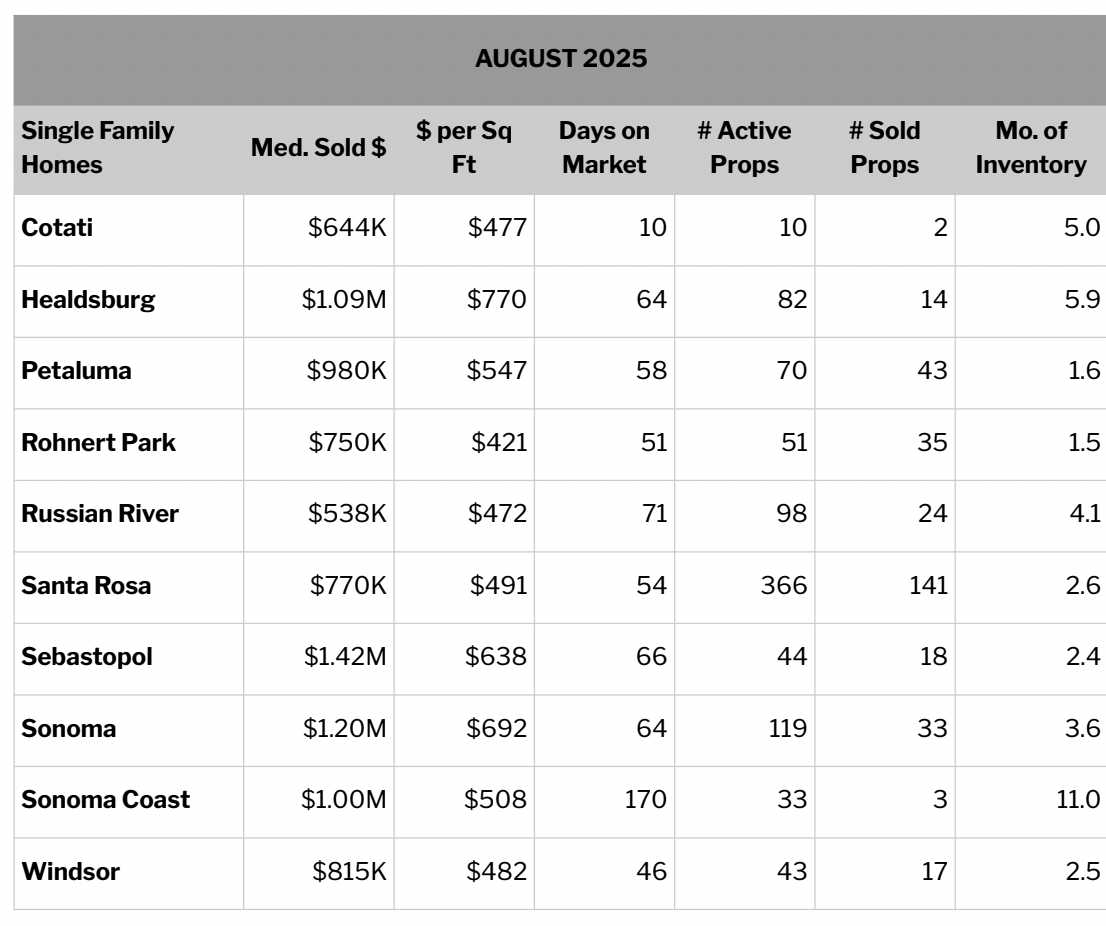This screenshot has width=1106, height=926.
Task: Click Petaluma's $980K median price cell
Action: coord(346,371)
